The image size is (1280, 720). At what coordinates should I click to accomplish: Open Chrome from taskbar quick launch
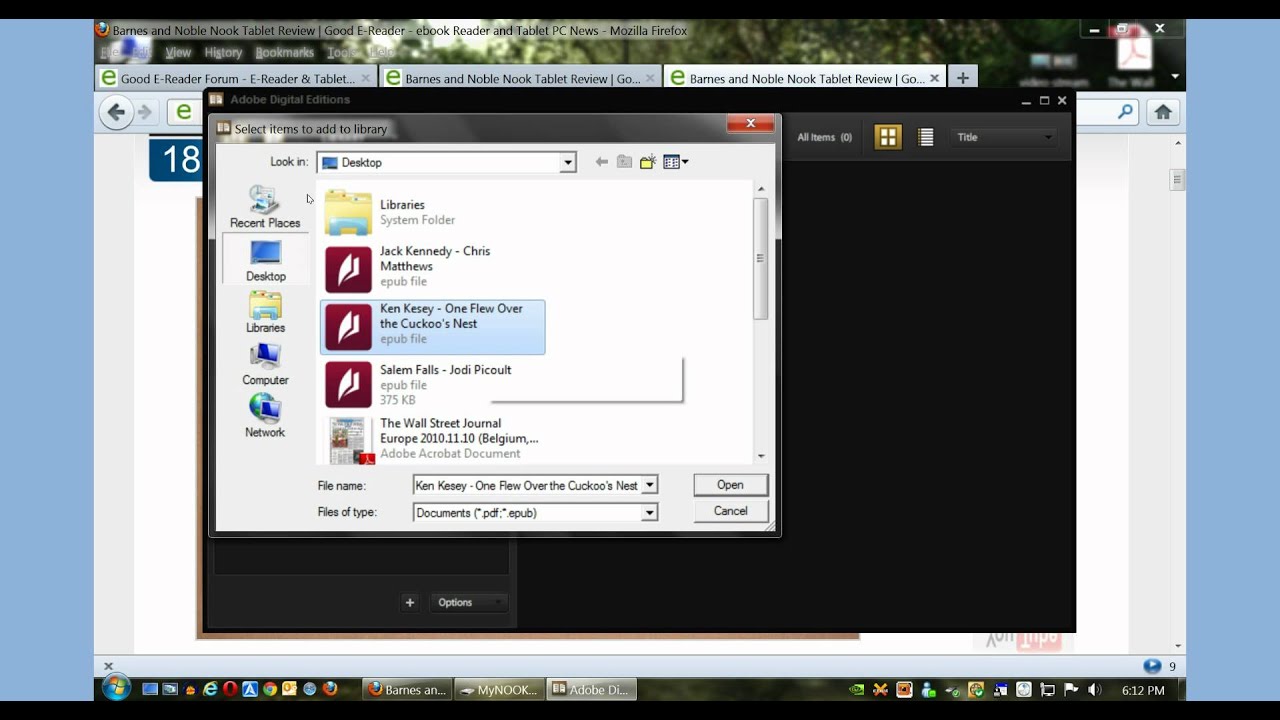270,689
